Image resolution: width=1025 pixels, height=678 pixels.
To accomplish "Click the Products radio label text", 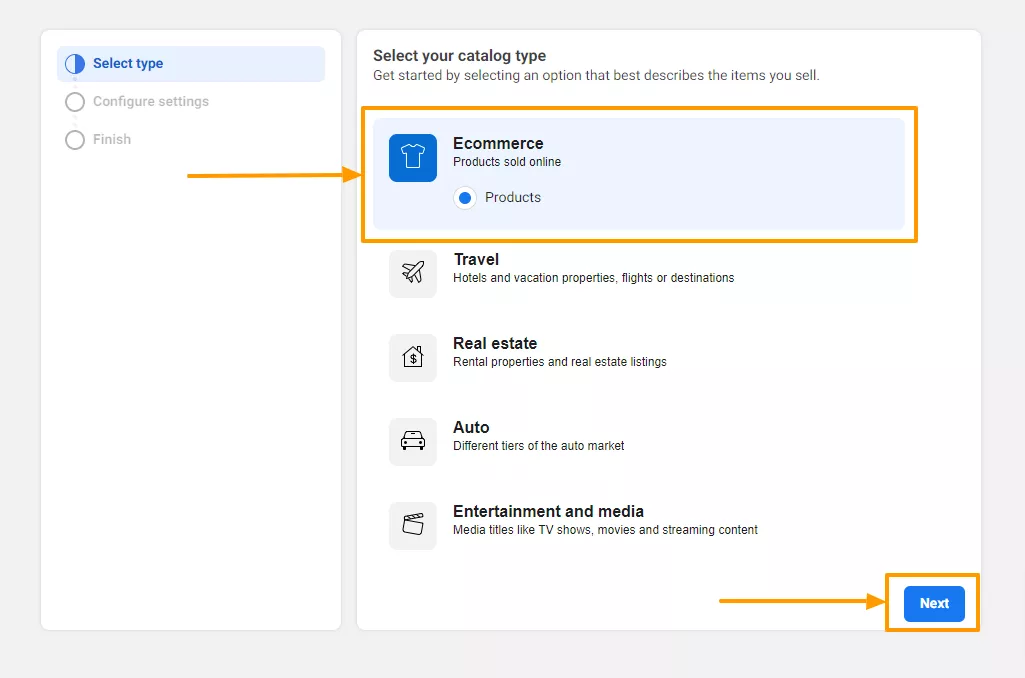I will (x=513, y=198).
